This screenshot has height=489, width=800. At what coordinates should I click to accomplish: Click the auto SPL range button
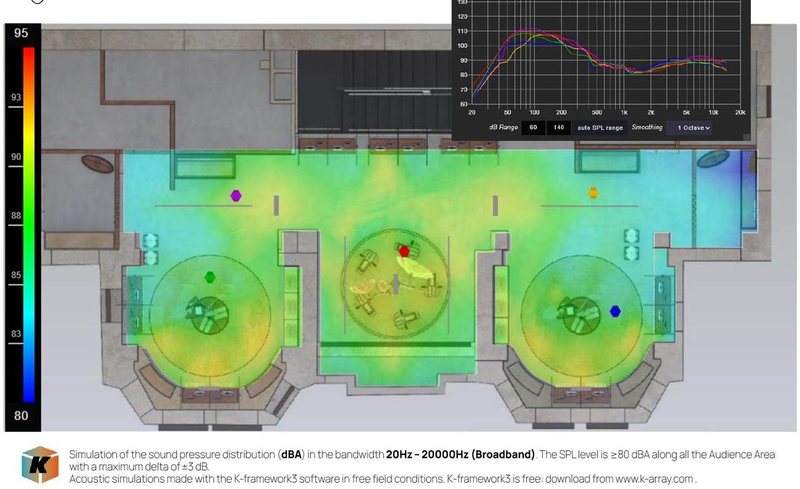600,128
